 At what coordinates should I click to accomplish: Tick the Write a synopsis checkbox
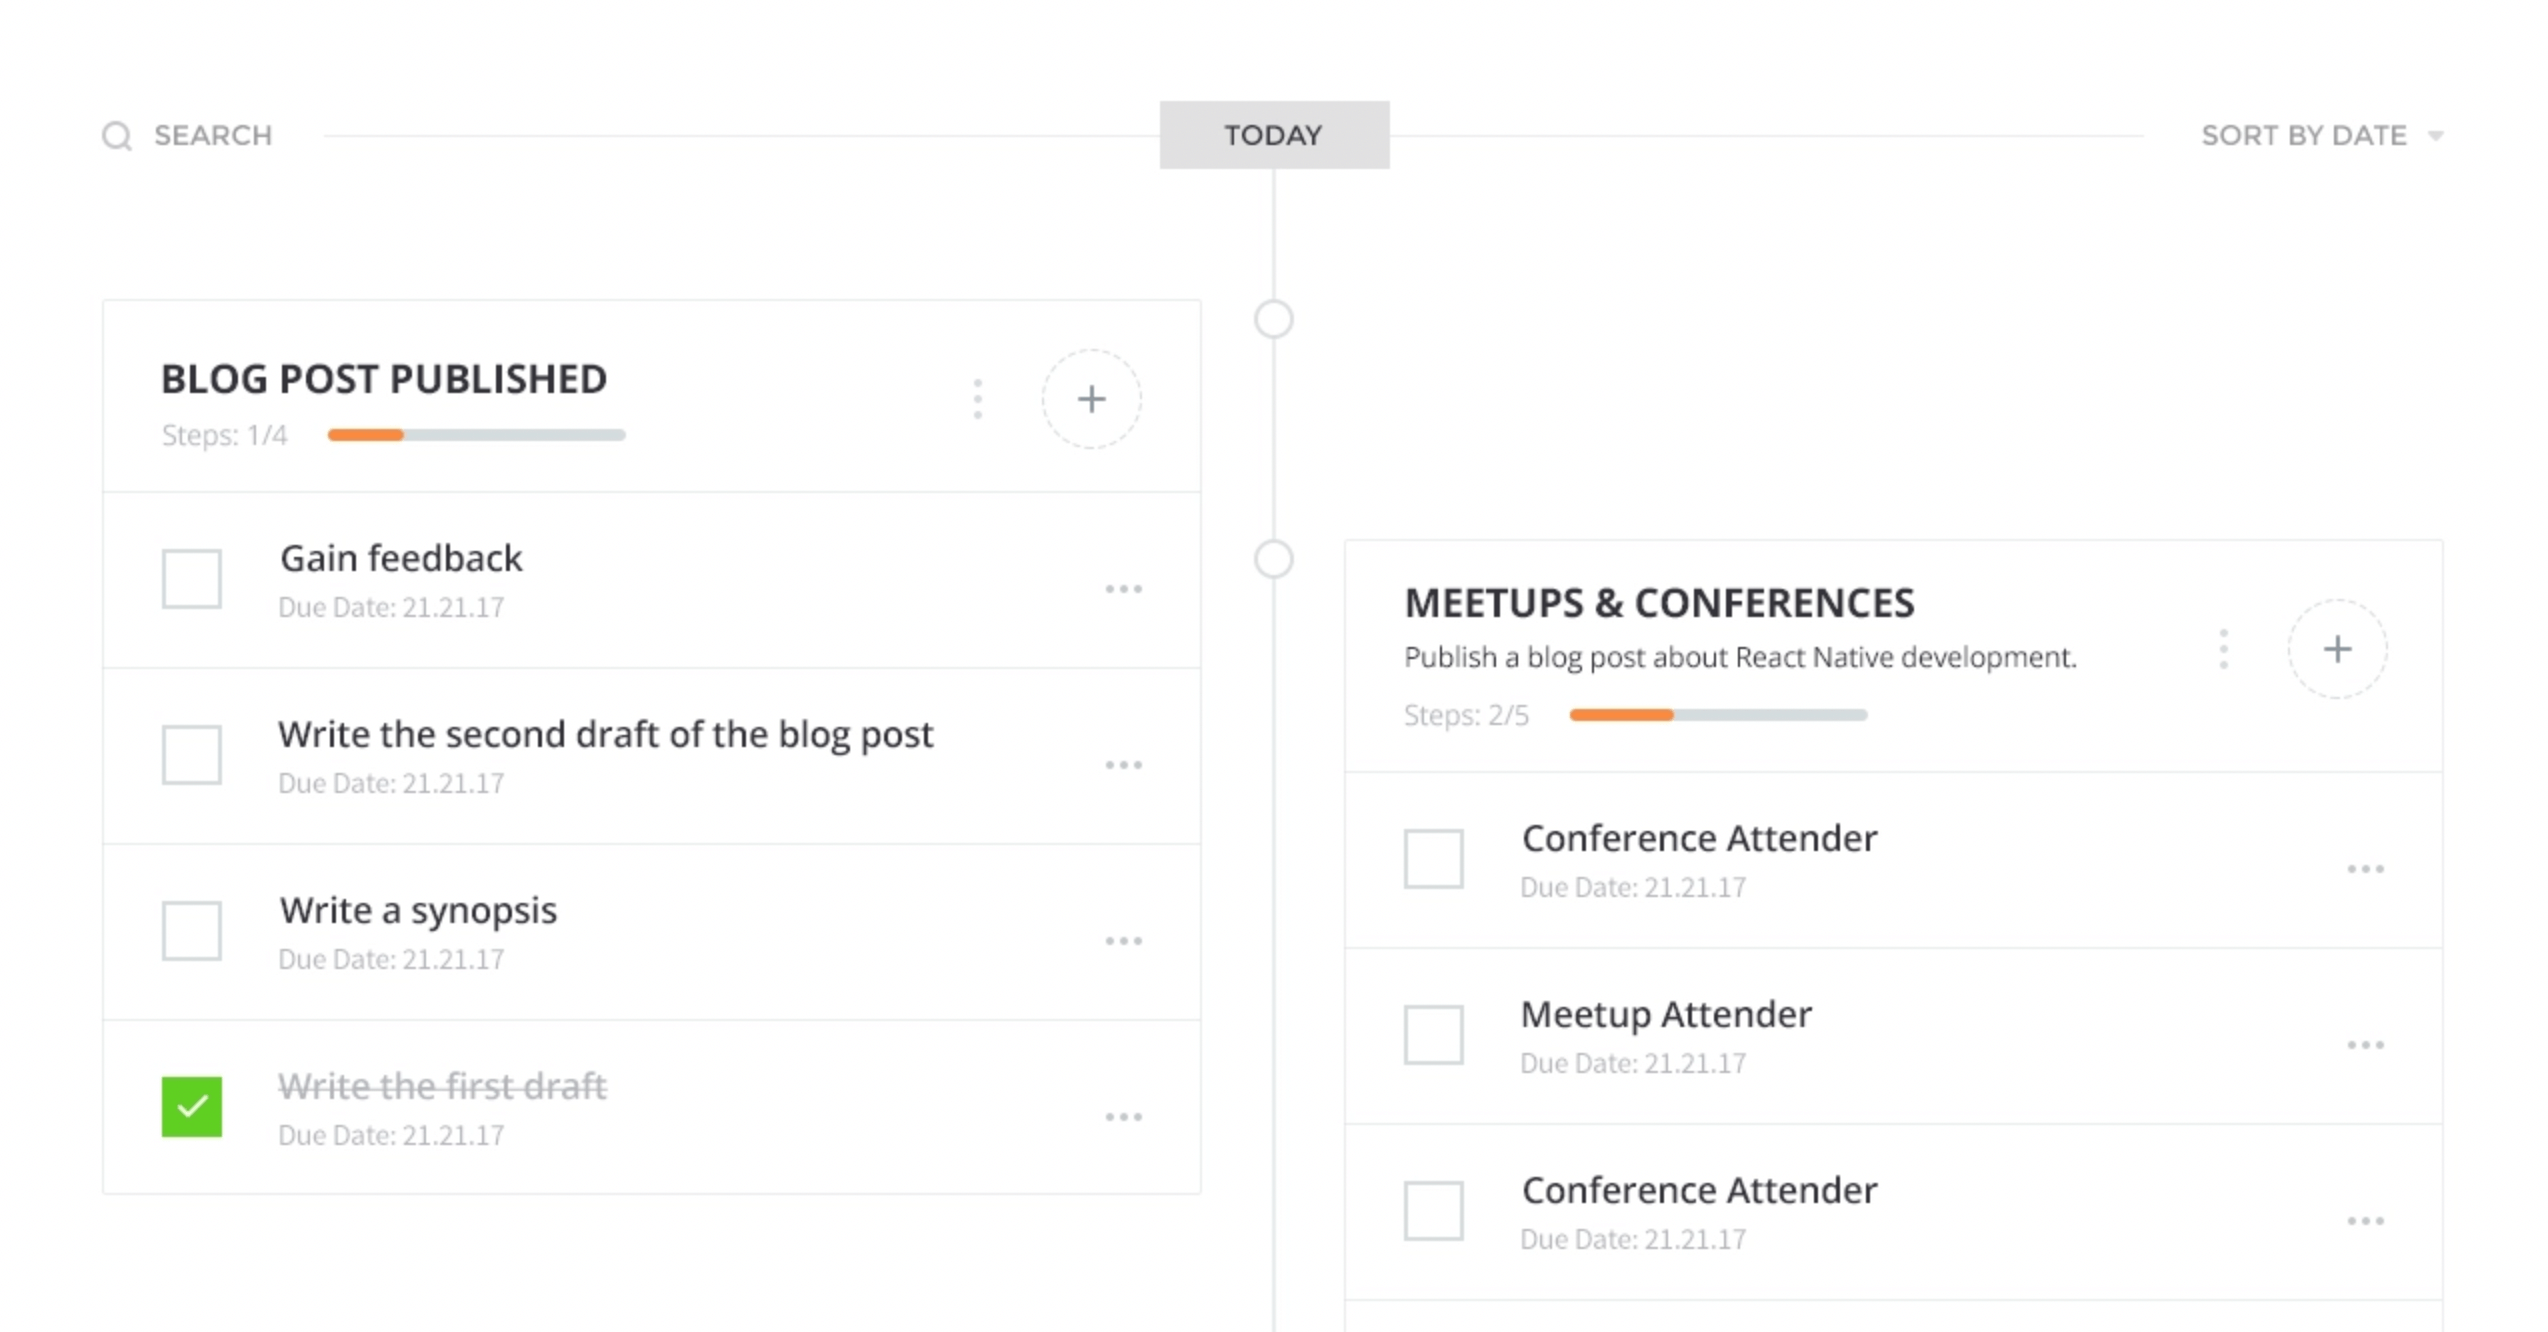(192, 930)
